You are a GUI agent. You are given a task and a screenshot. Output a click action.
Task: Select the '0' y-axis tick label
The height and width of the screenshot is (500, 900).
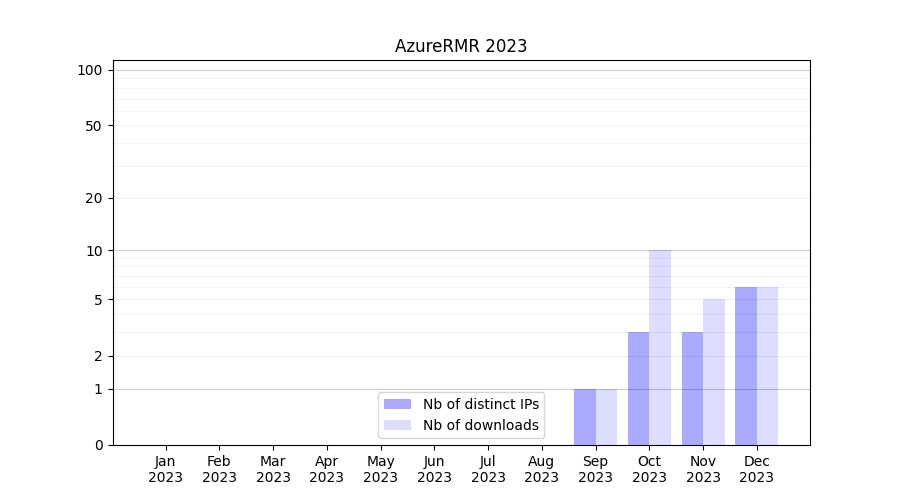click(98, 445)
